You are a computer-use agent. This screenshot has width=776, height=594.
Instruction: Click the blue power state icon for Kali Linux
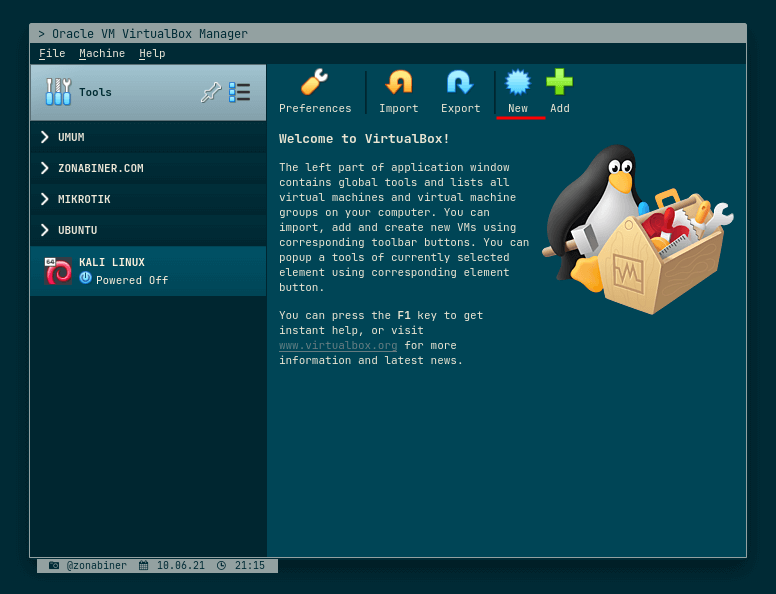pos(85,278)
